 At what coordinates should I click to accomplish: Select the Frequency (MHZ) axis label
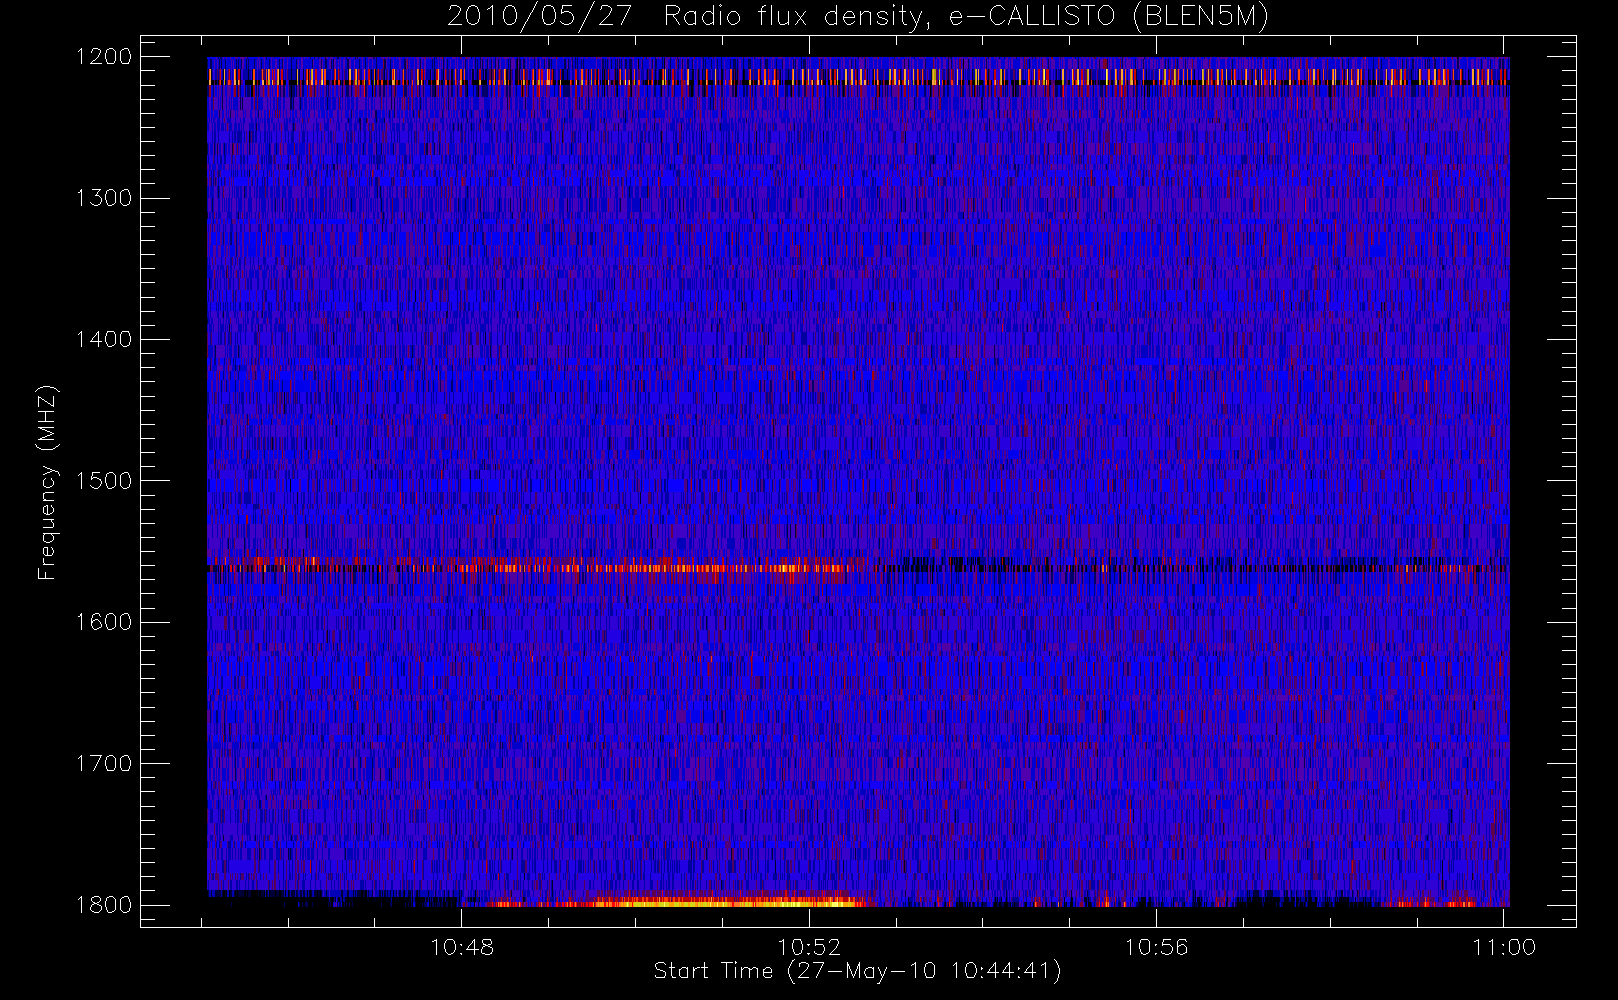pyautogui.click(x=47, y=482)
